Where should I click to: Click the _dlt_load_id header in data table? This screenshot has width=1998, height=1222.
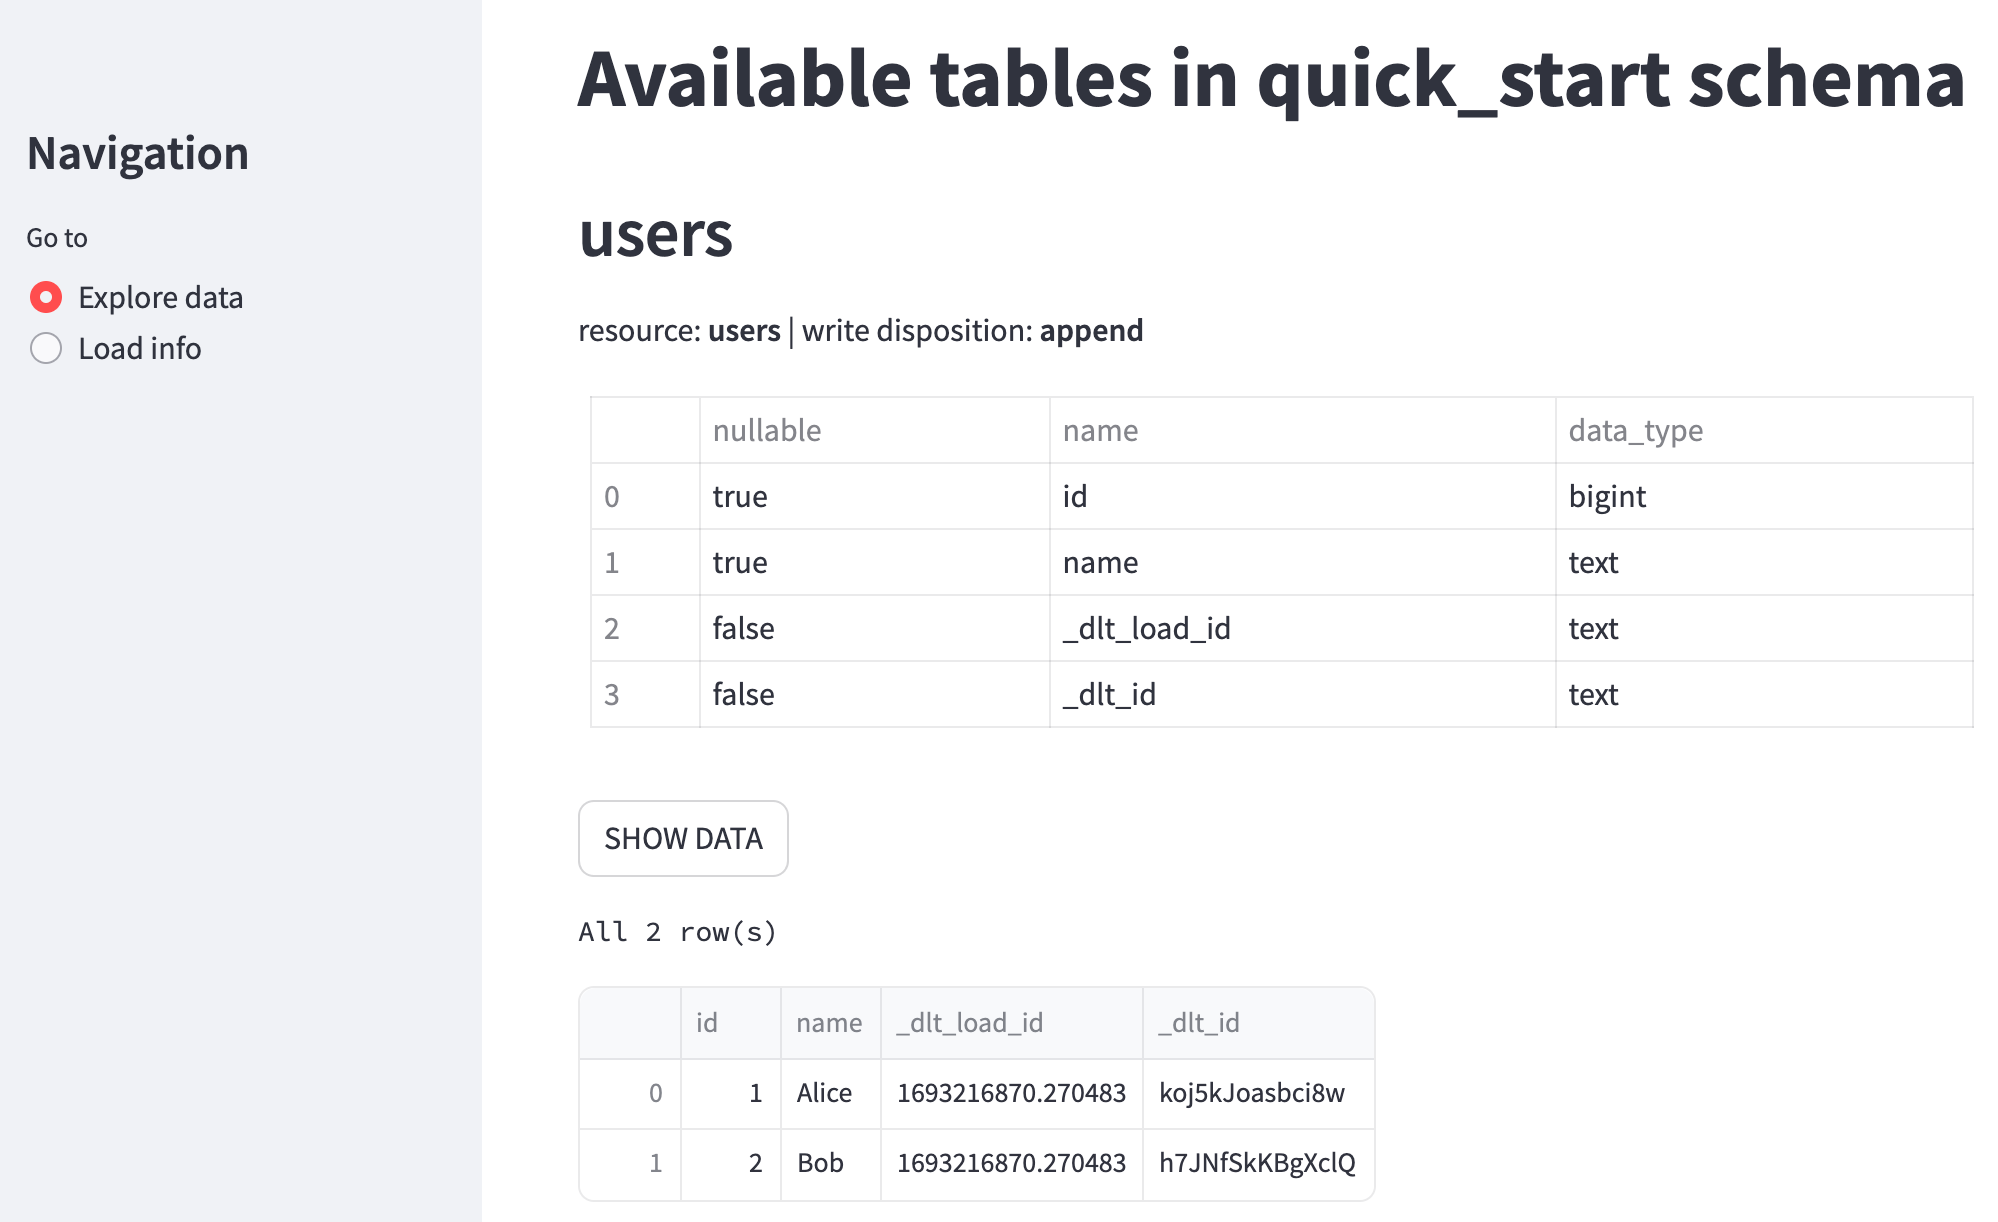point(1011,1023)
